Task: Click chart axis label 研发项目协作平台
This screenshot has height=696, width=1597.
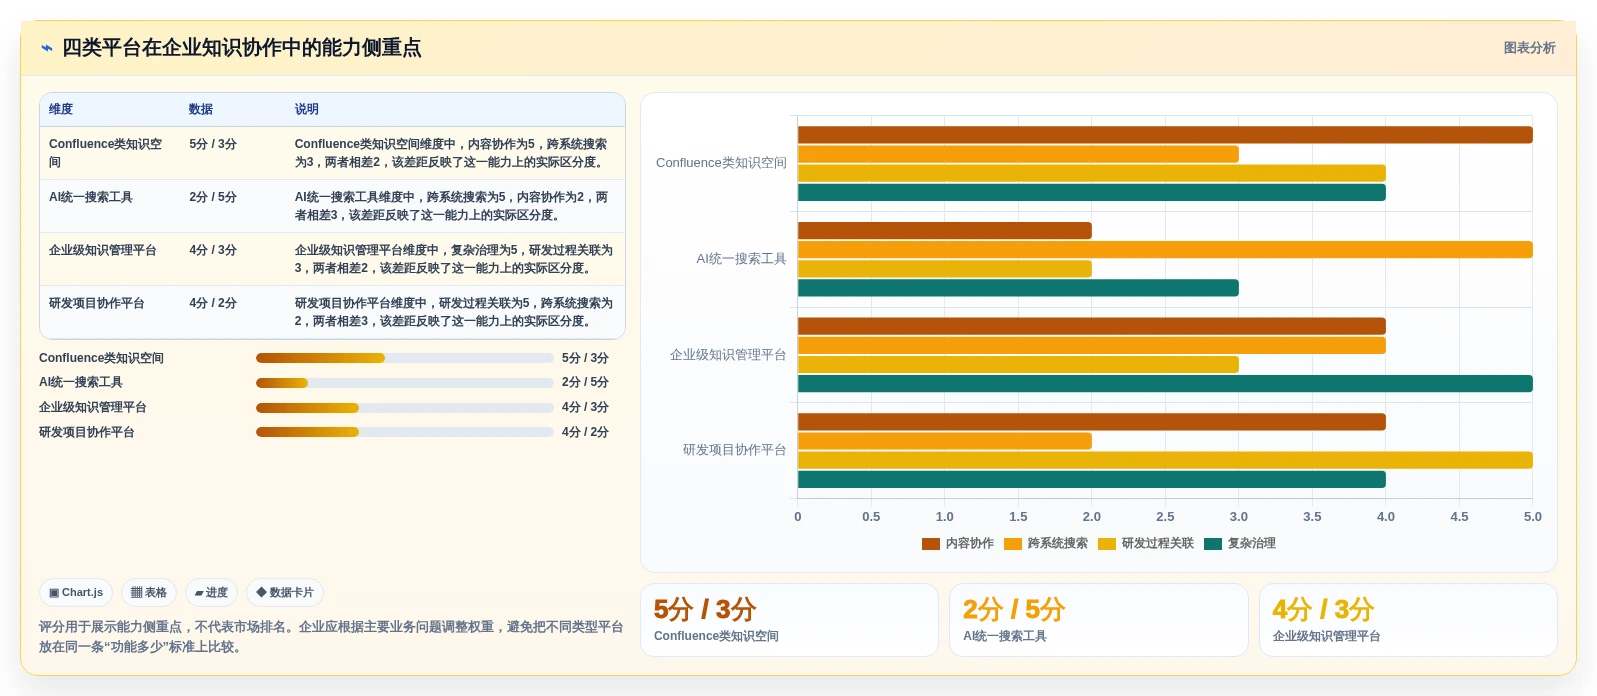Action: click(x=734, y=450)
